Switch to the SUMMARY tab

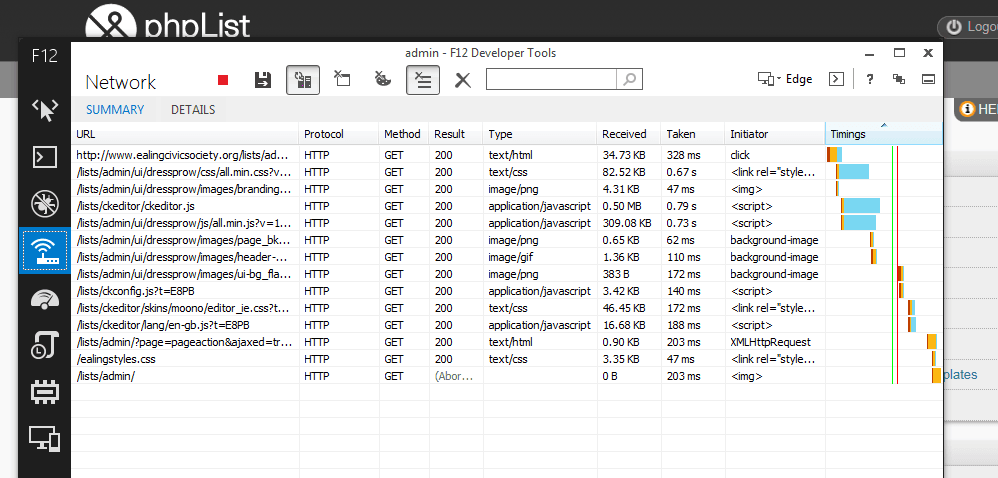[x=115, y=109]
